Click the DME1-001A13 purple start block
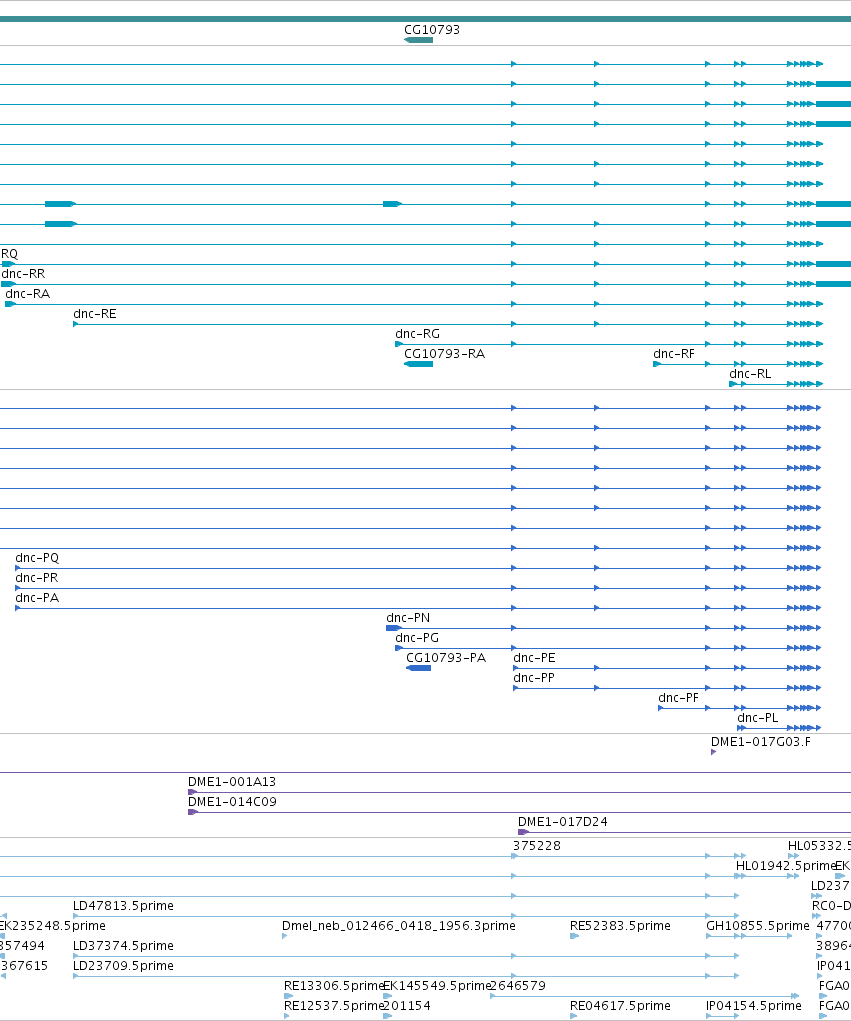This screenshot has height=1021, width=851. point(192,792)
